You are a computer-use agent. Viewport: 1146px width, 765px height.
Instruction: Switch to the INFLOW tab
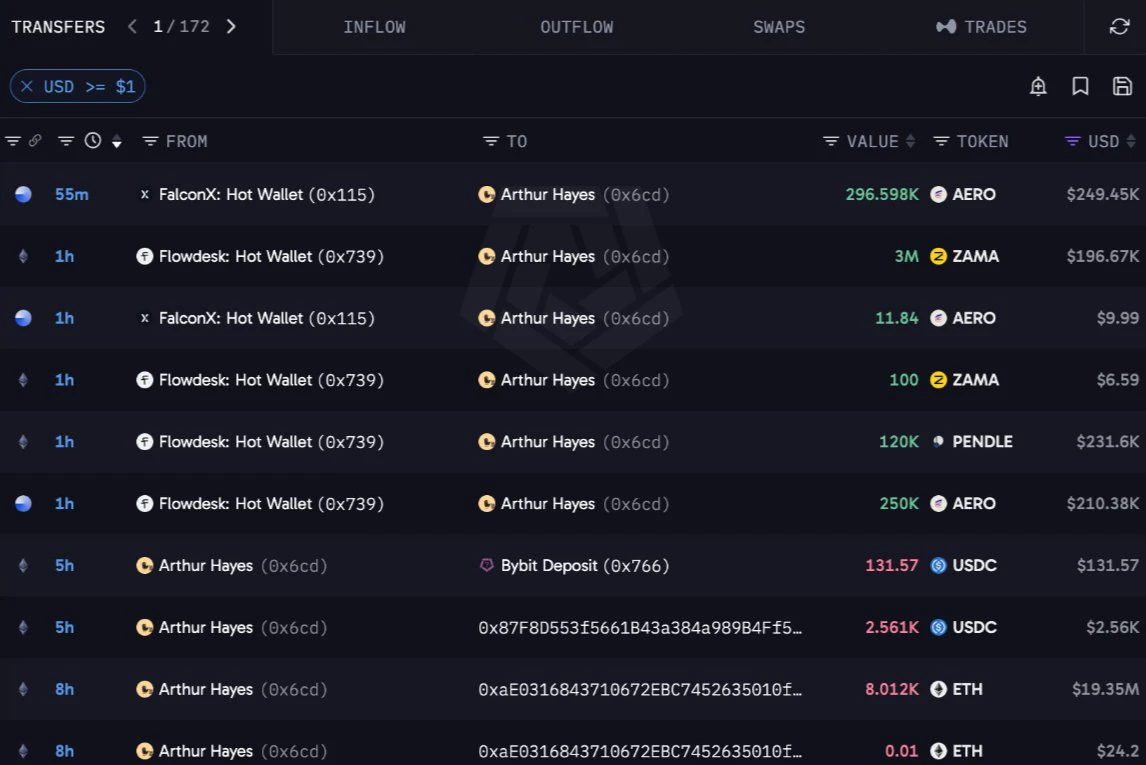click(x=374, y=27)
